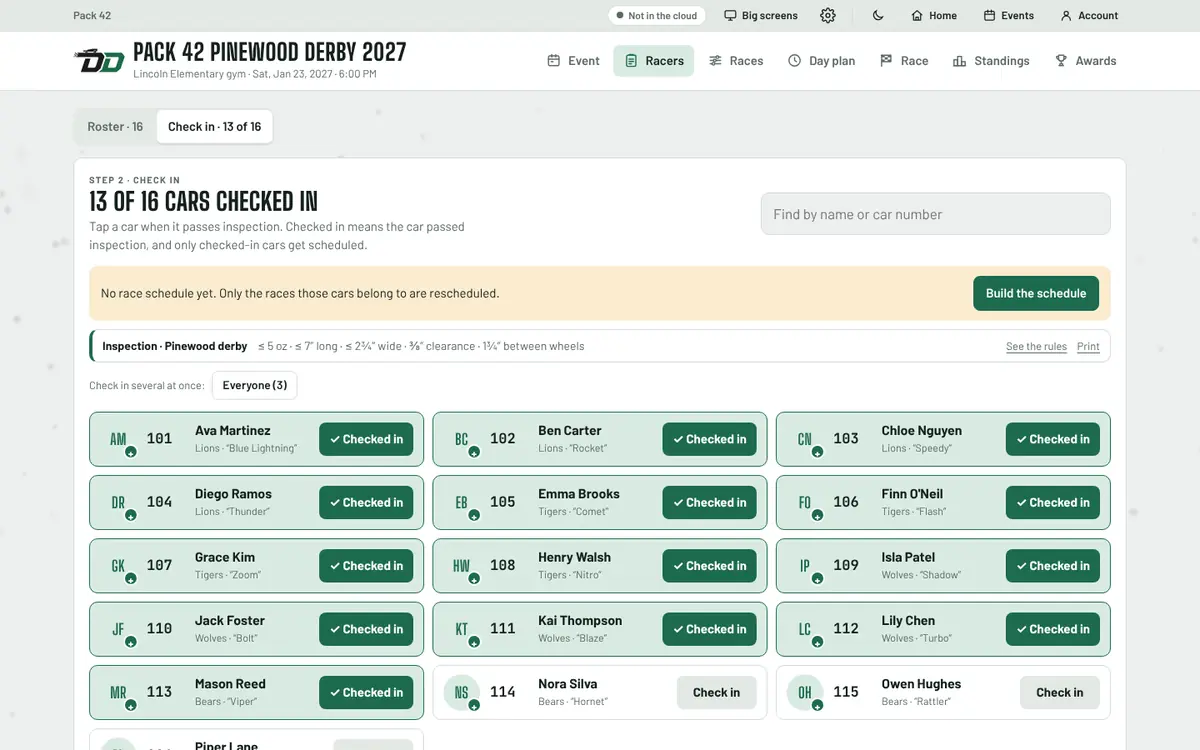Open the Event tab
The image size is (1200, 750).
point(573,61)
